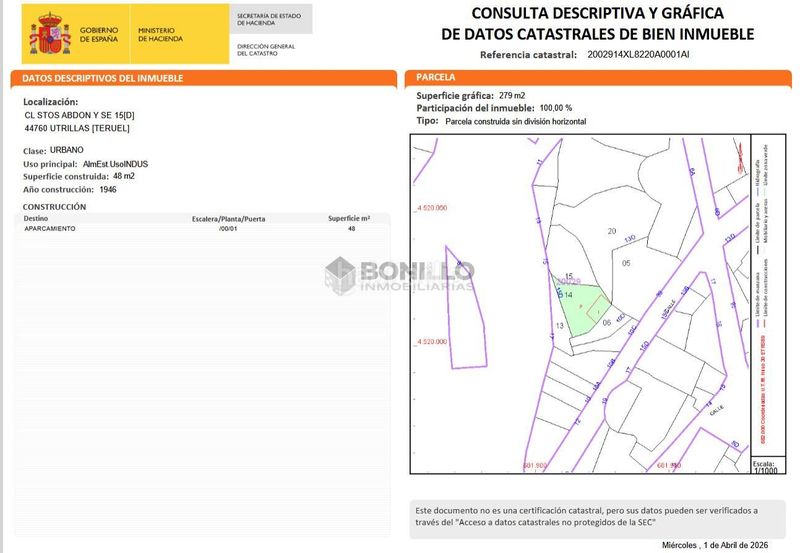This screenshot has height=553, width=800.
Task: Click the green highlighted parcel on the map
Action: pos(581,311)
